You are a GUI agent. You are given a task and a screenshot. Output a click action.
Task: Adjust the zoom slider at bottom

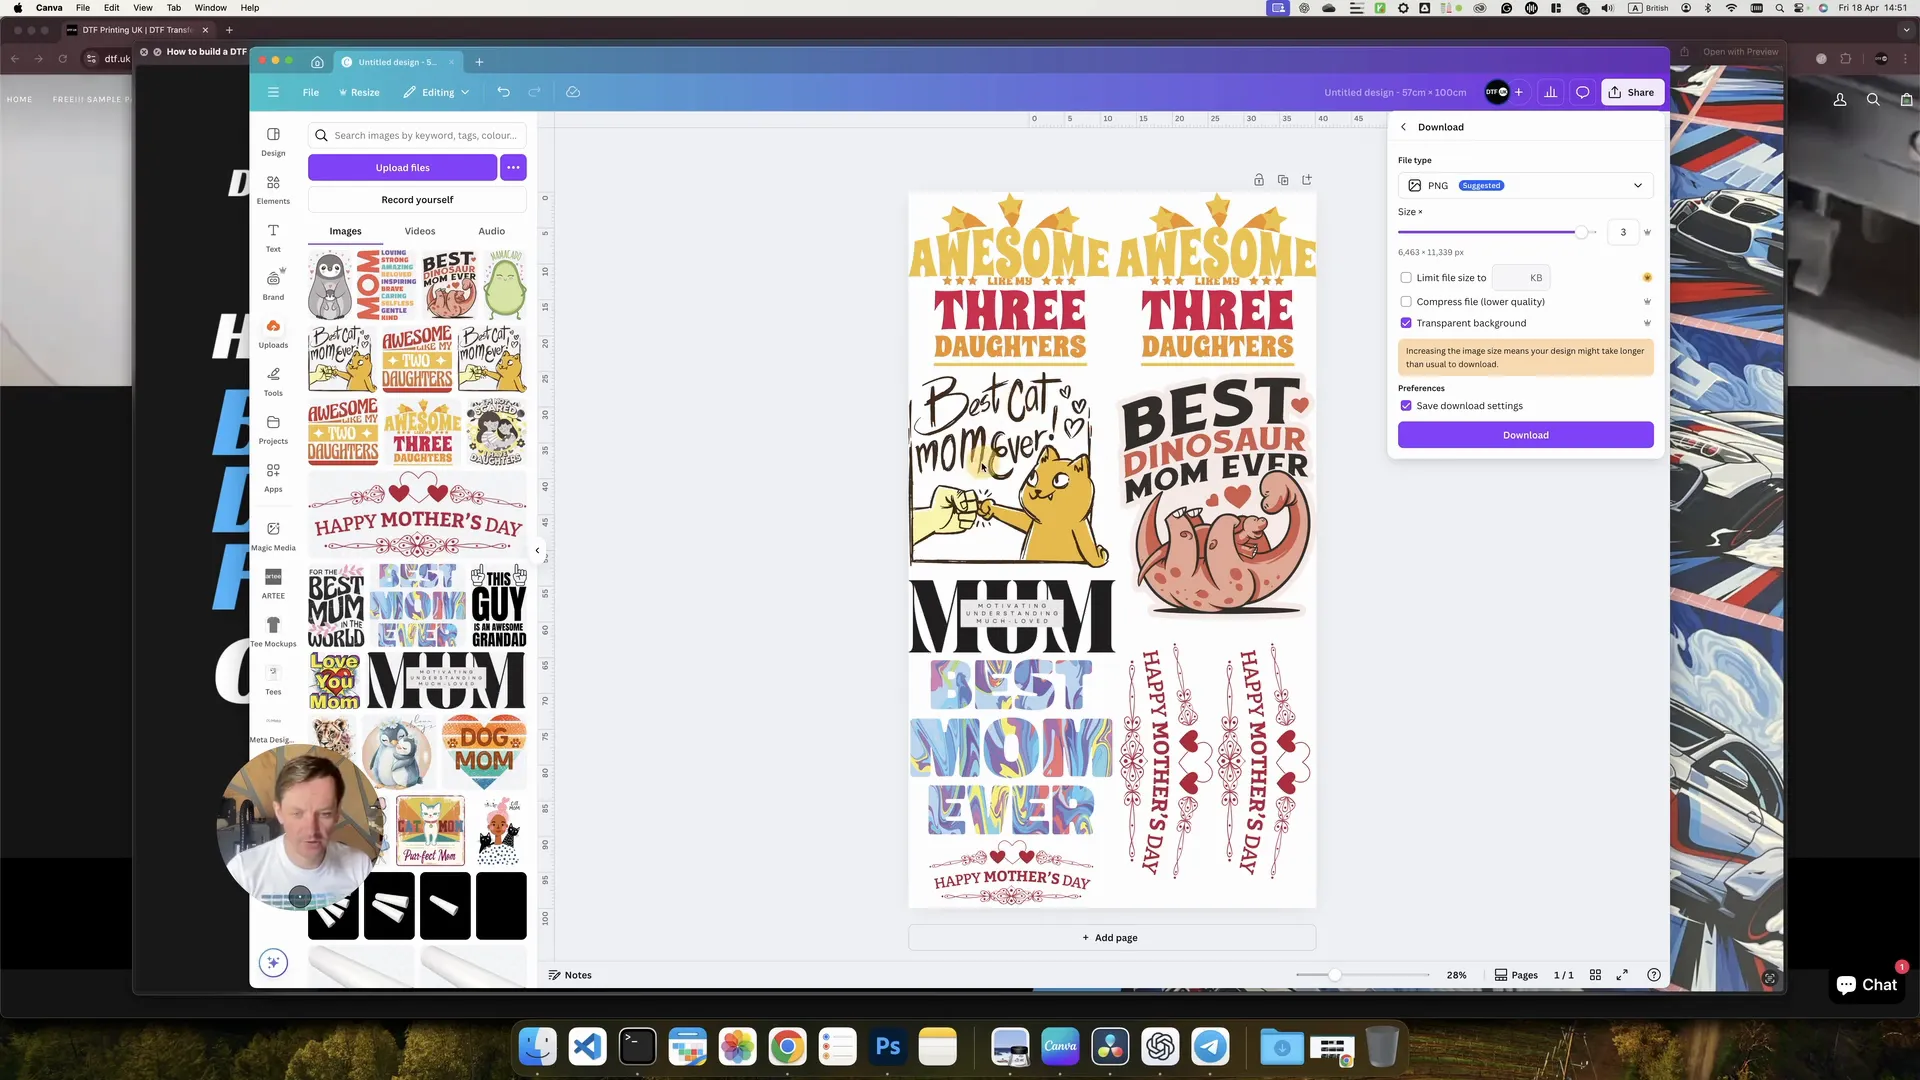click(1334, 975)
